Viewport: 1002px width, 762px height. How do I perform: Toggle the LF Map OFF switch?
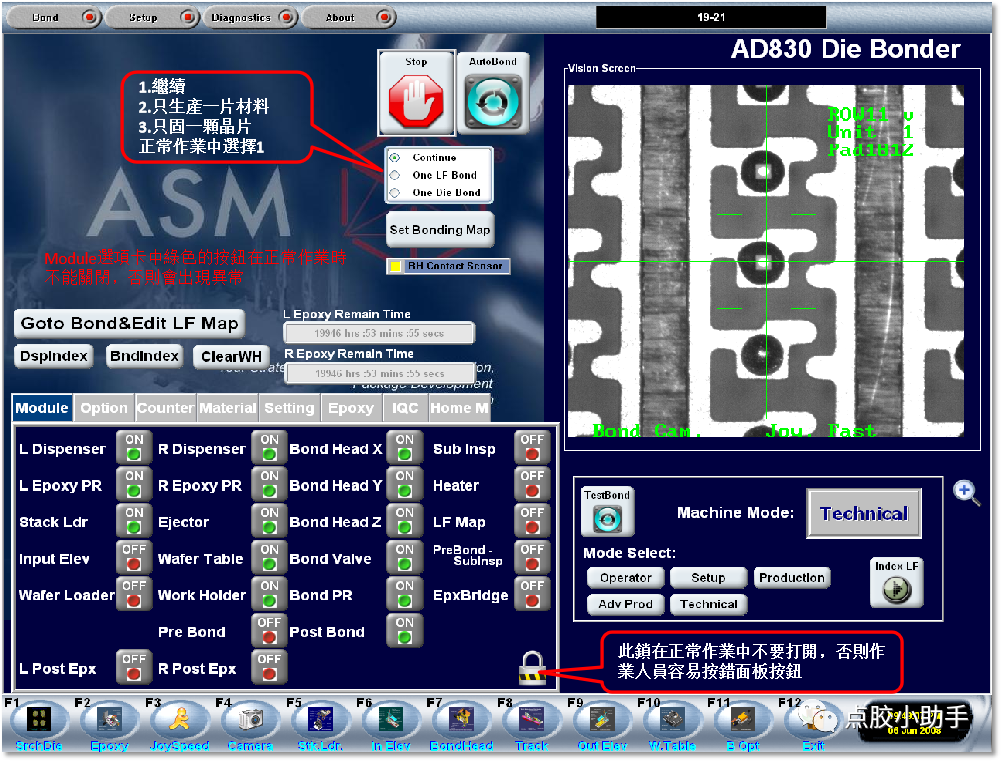(532, 521)
